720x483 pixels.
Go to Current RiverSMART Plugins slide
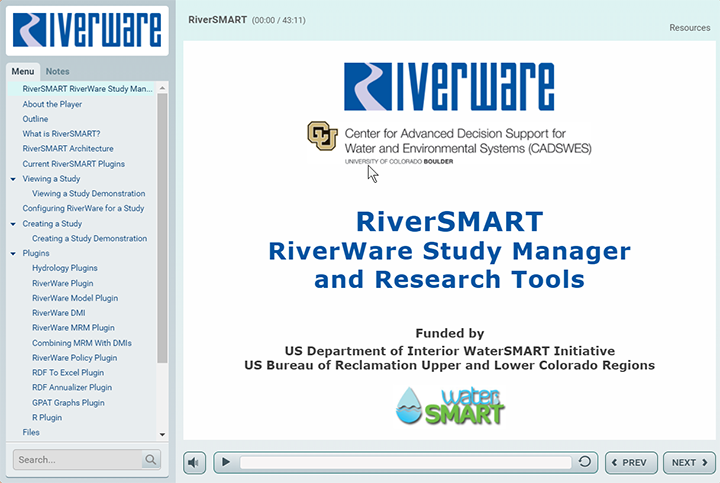pos(73,164)
